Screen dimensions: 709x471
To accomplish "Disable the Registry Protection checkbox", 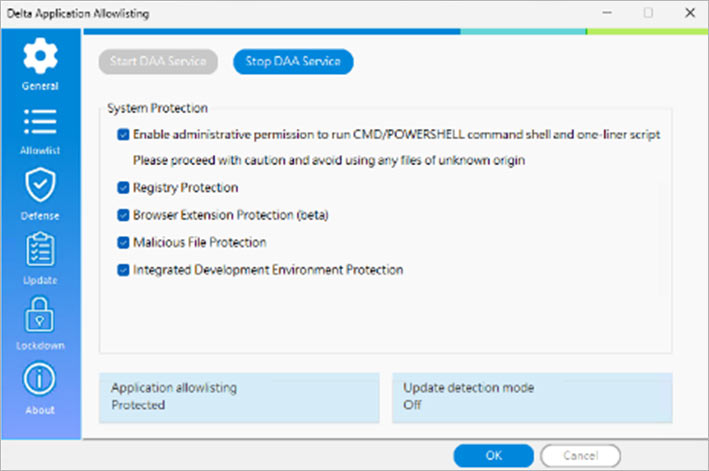I will point(123,187).
